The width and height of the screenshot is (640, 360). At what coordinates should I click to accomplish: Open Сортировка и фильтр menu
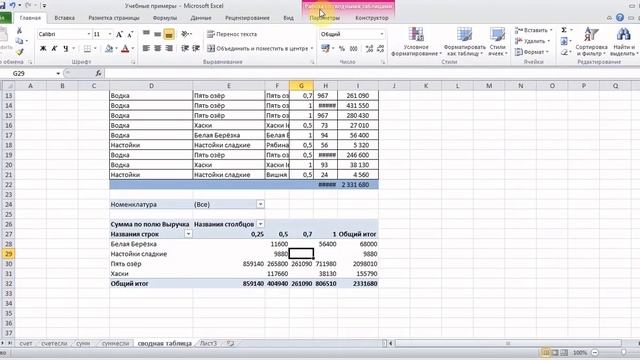pyautogui.click(x=591, y=42)
